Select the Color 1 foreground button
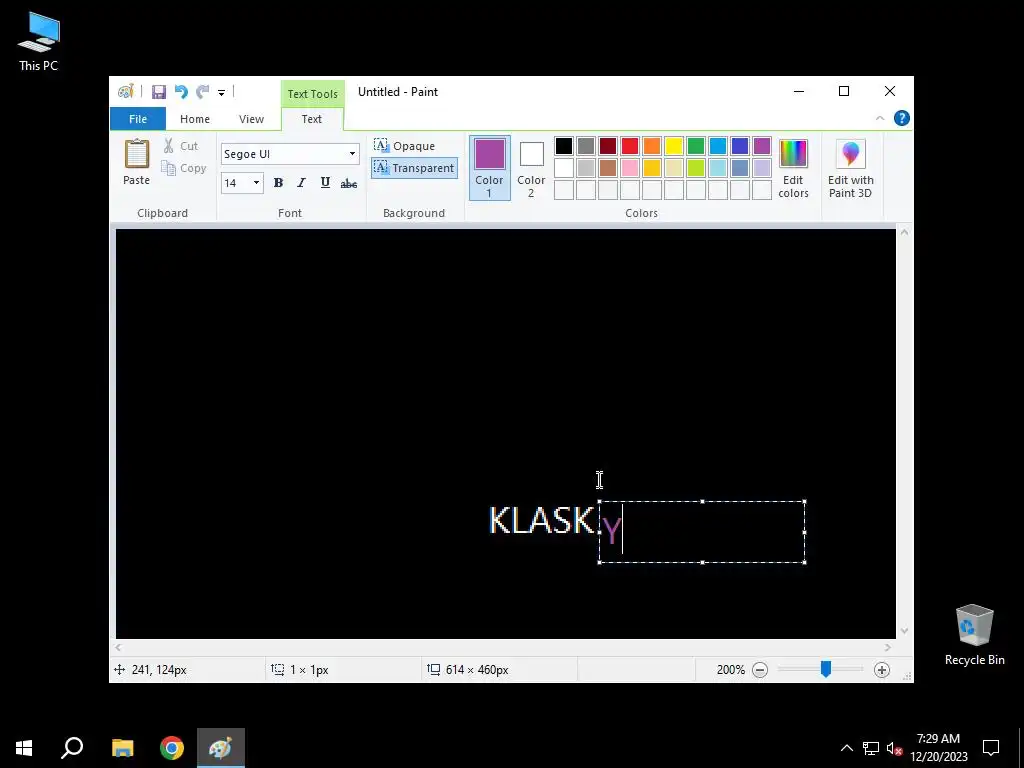This screenshot has width=1024, height=768. pyautogui.click(x=489, y=168)
